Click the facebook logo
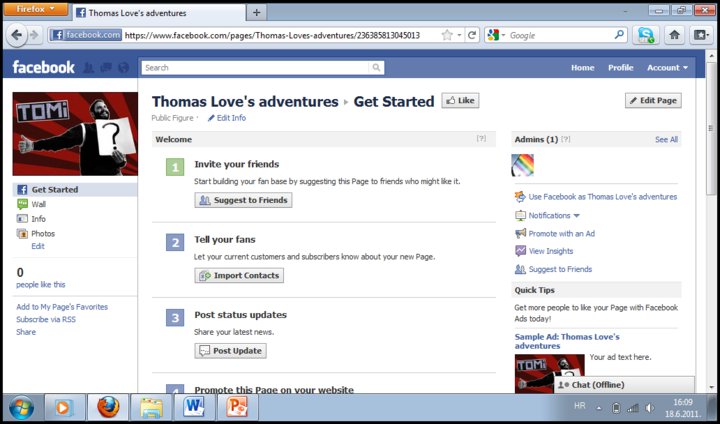720x424 pixels. (44, 68)
